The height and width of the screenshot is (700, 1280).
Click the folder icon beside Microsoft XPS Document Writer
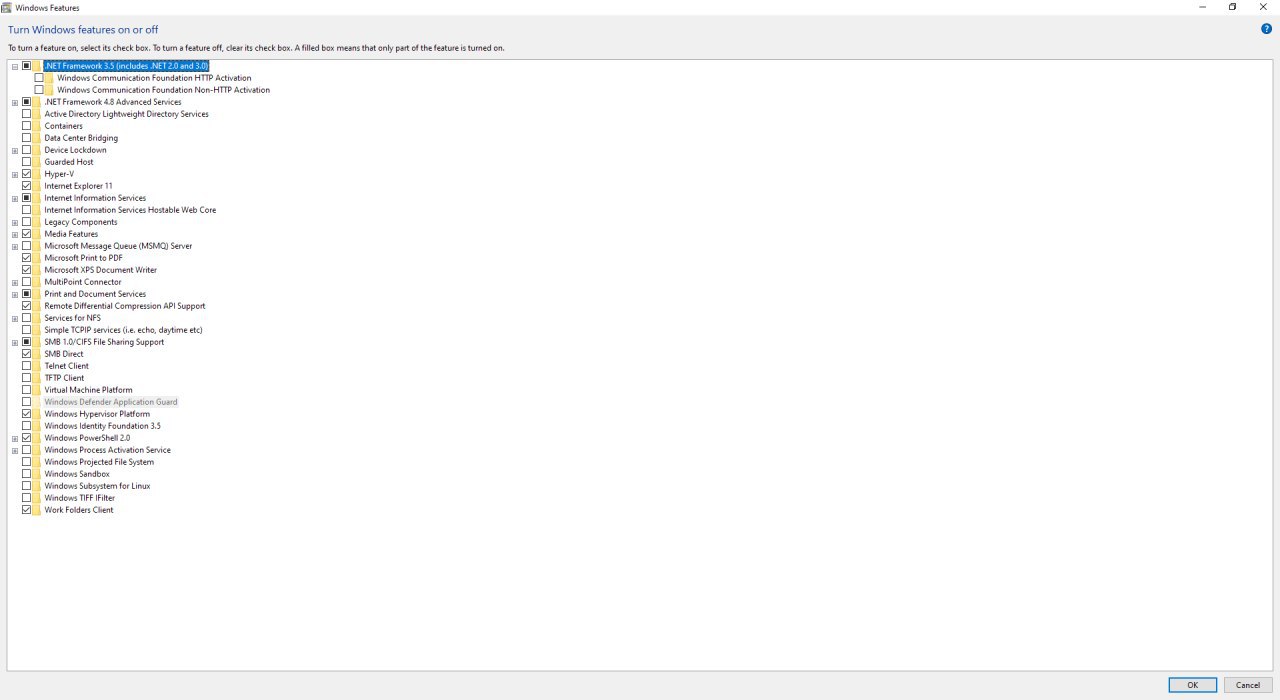(x=38, y=270)
